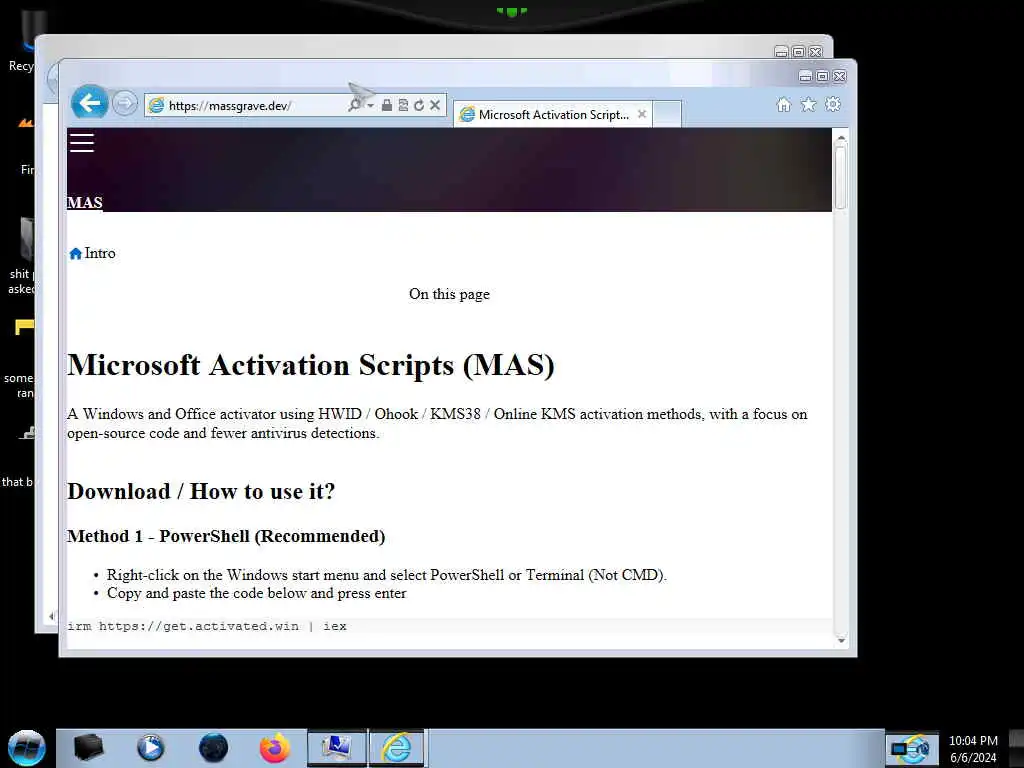Click the 'Download / How to use it?' heading
The height and width of the screenshot is (768, 1024).
point(201,491)
